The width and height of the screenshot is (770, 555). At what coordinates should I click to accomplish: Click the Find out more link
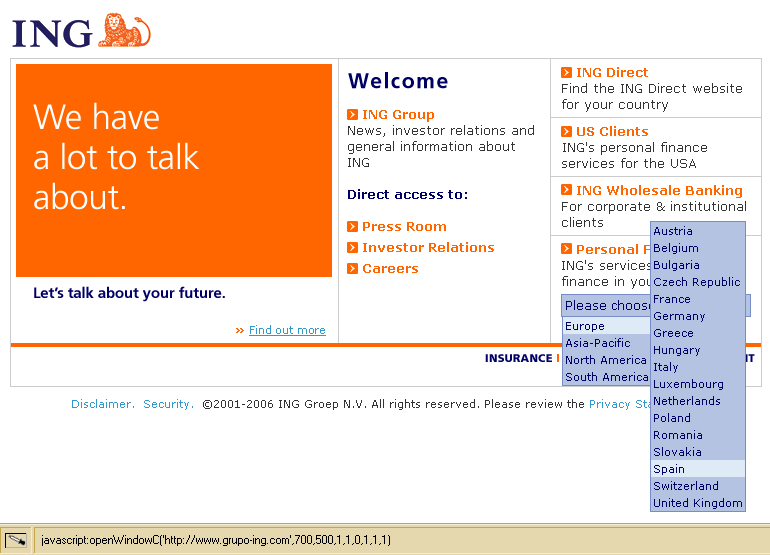[287, 330]
